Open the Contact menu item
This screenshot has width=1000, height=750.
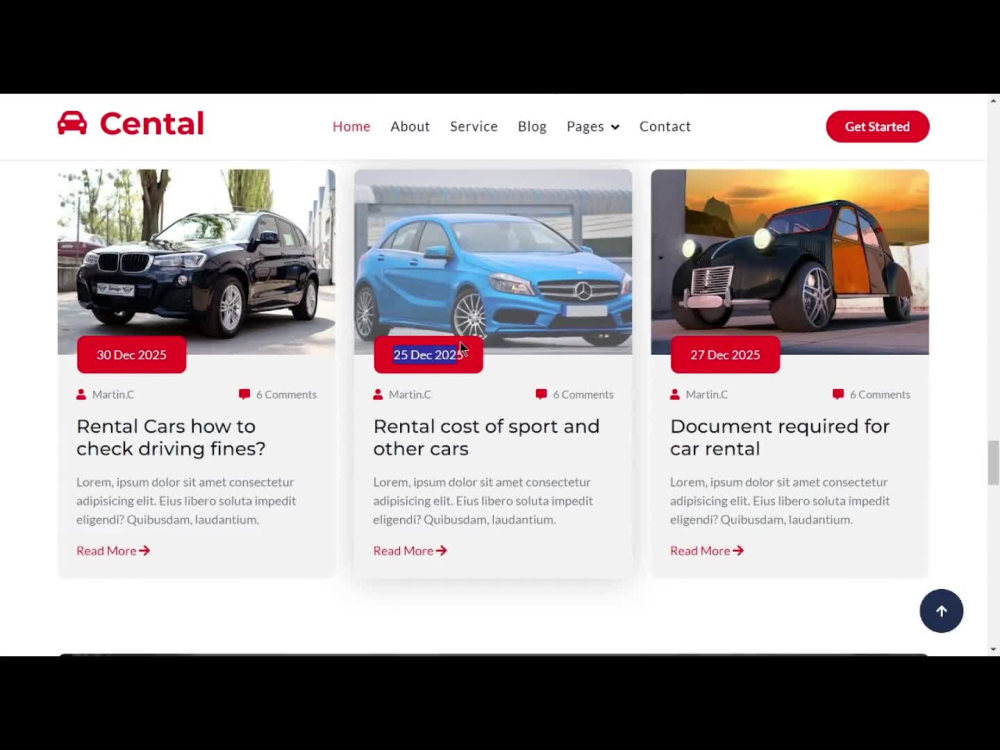(x=665, y=126)
